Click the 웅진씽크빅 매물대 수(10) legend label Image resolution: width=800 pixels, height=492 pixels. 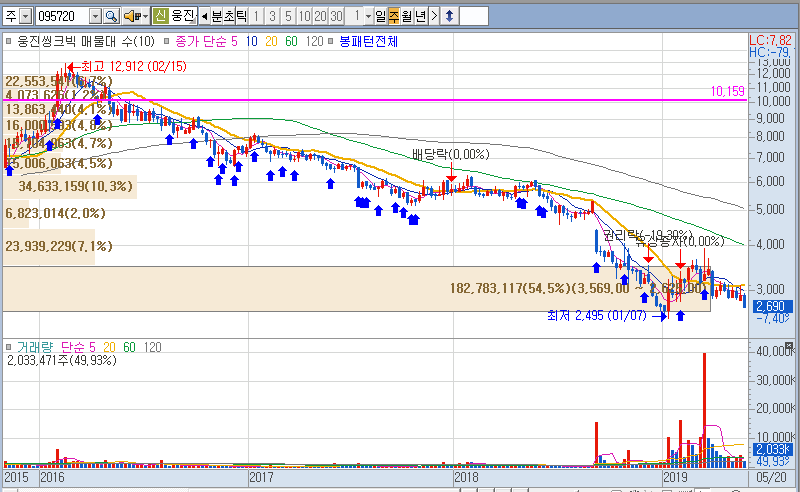coord(86,41)
